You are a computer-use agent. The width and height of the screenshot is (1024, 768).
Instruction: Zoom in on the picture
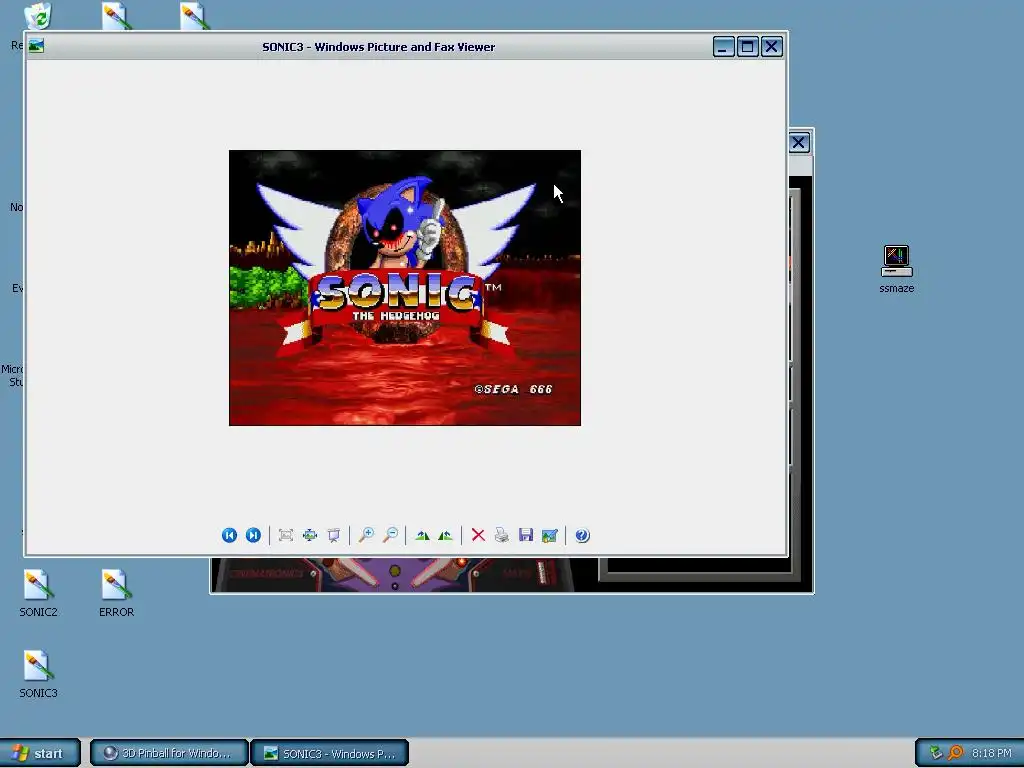366,536
